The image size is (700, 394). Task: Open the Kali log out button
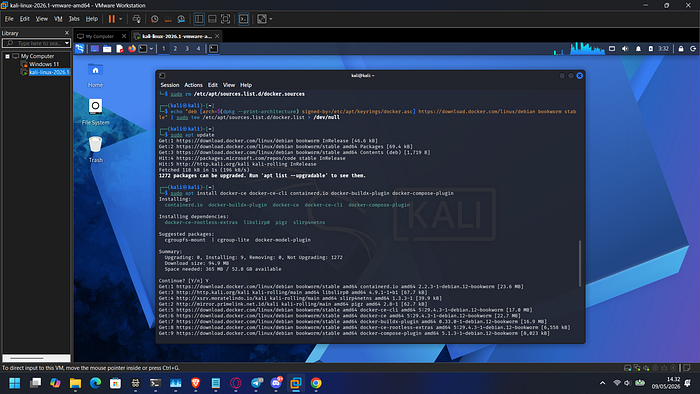pyautogui.click(x=693, y=49)
